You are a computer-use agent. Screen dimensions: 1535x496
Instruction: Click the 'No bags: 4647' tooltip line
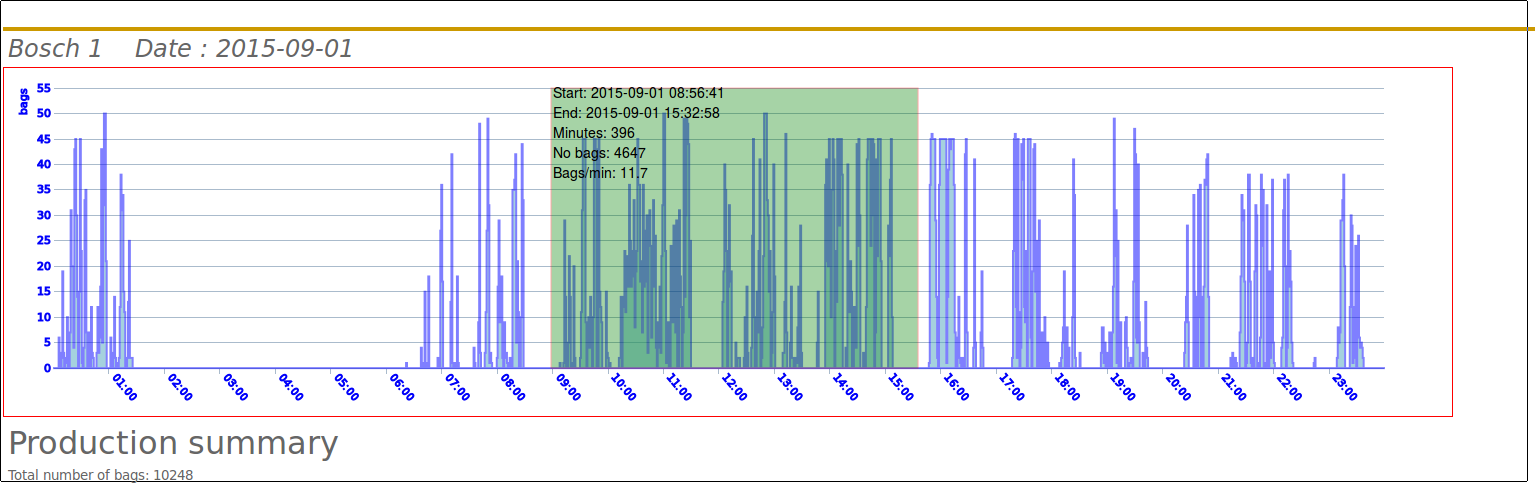[599, 153]
